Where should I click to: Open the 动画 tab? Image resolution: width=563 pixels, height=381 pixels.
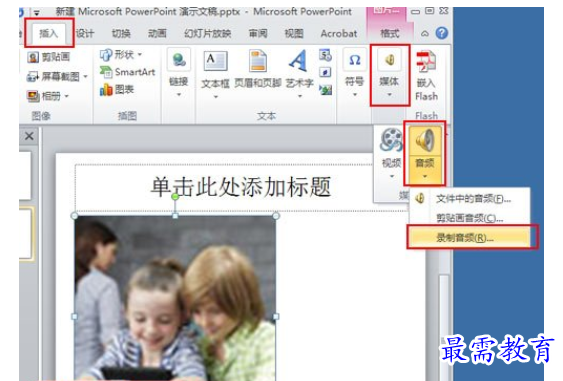[157, 34]
